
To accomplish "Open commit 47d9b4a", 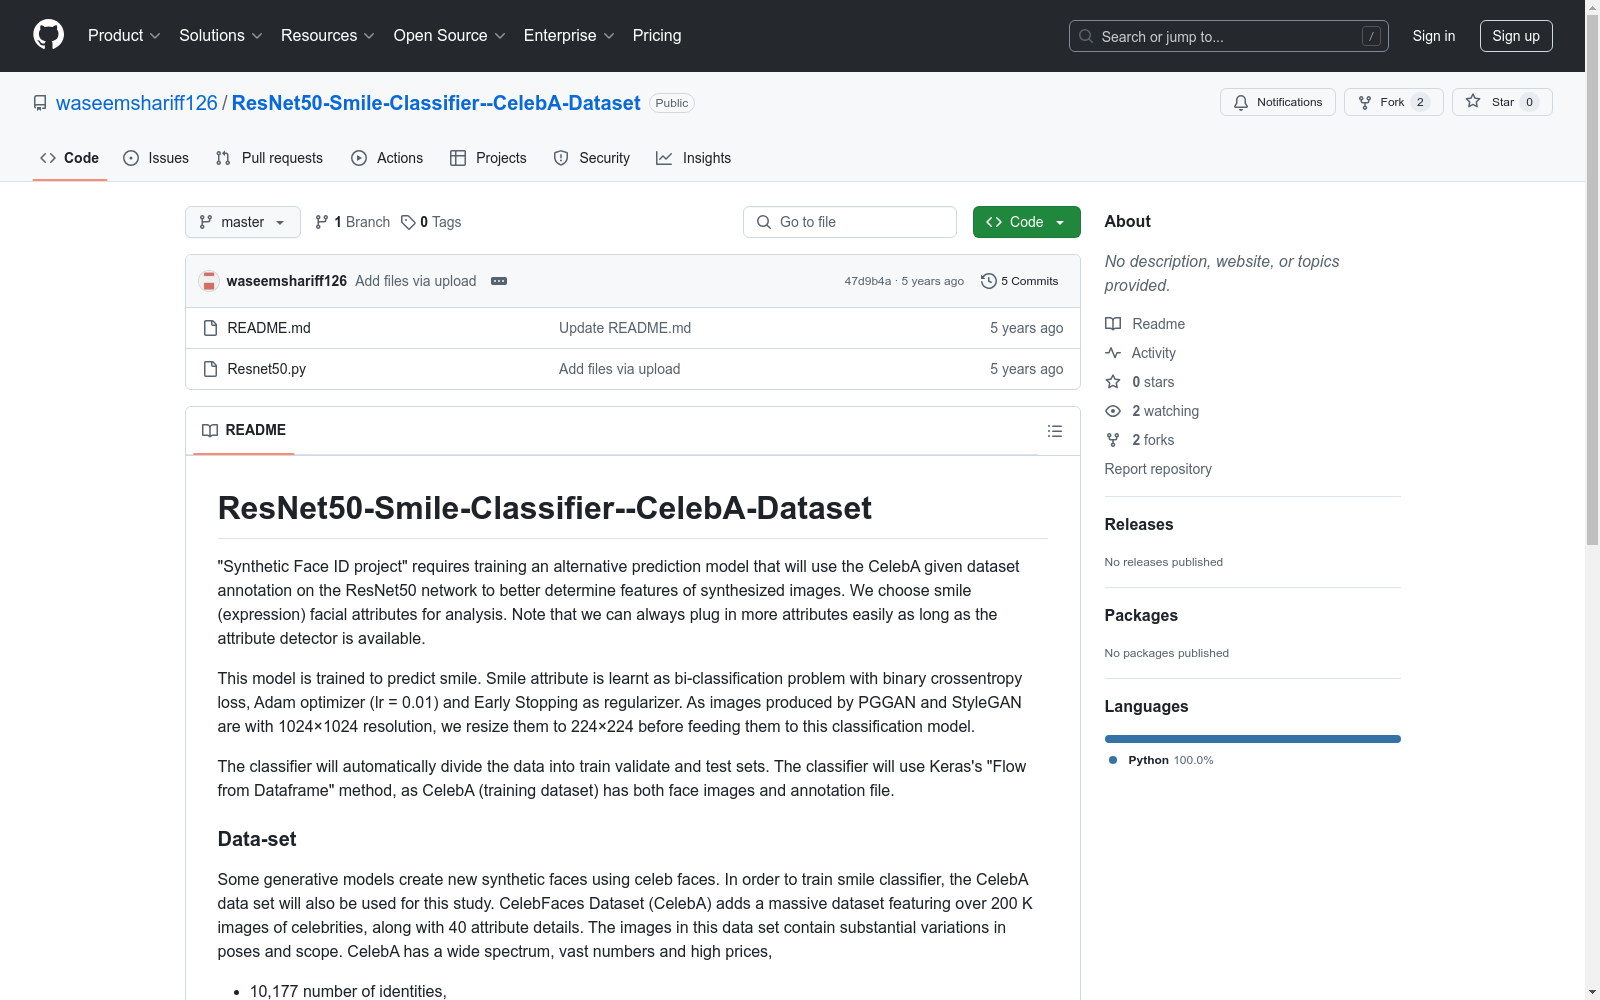I will click(867, 281).
